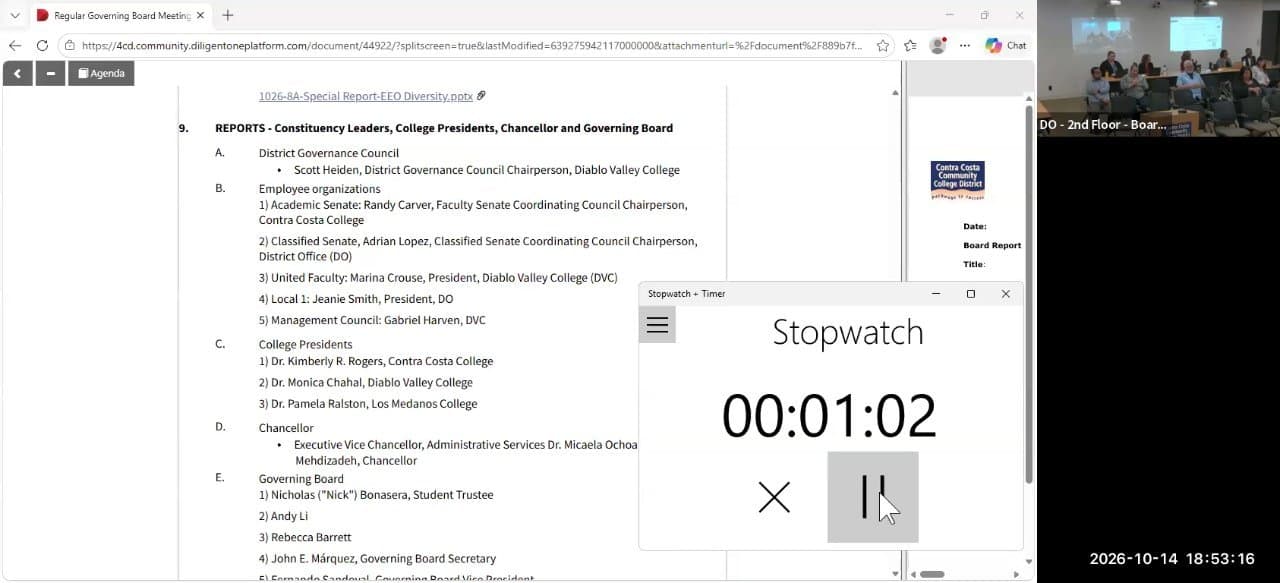The height and width of the screenshot is (583, 1280).
Task: Click the agenda minus collapse button
Action: [50, 73]
